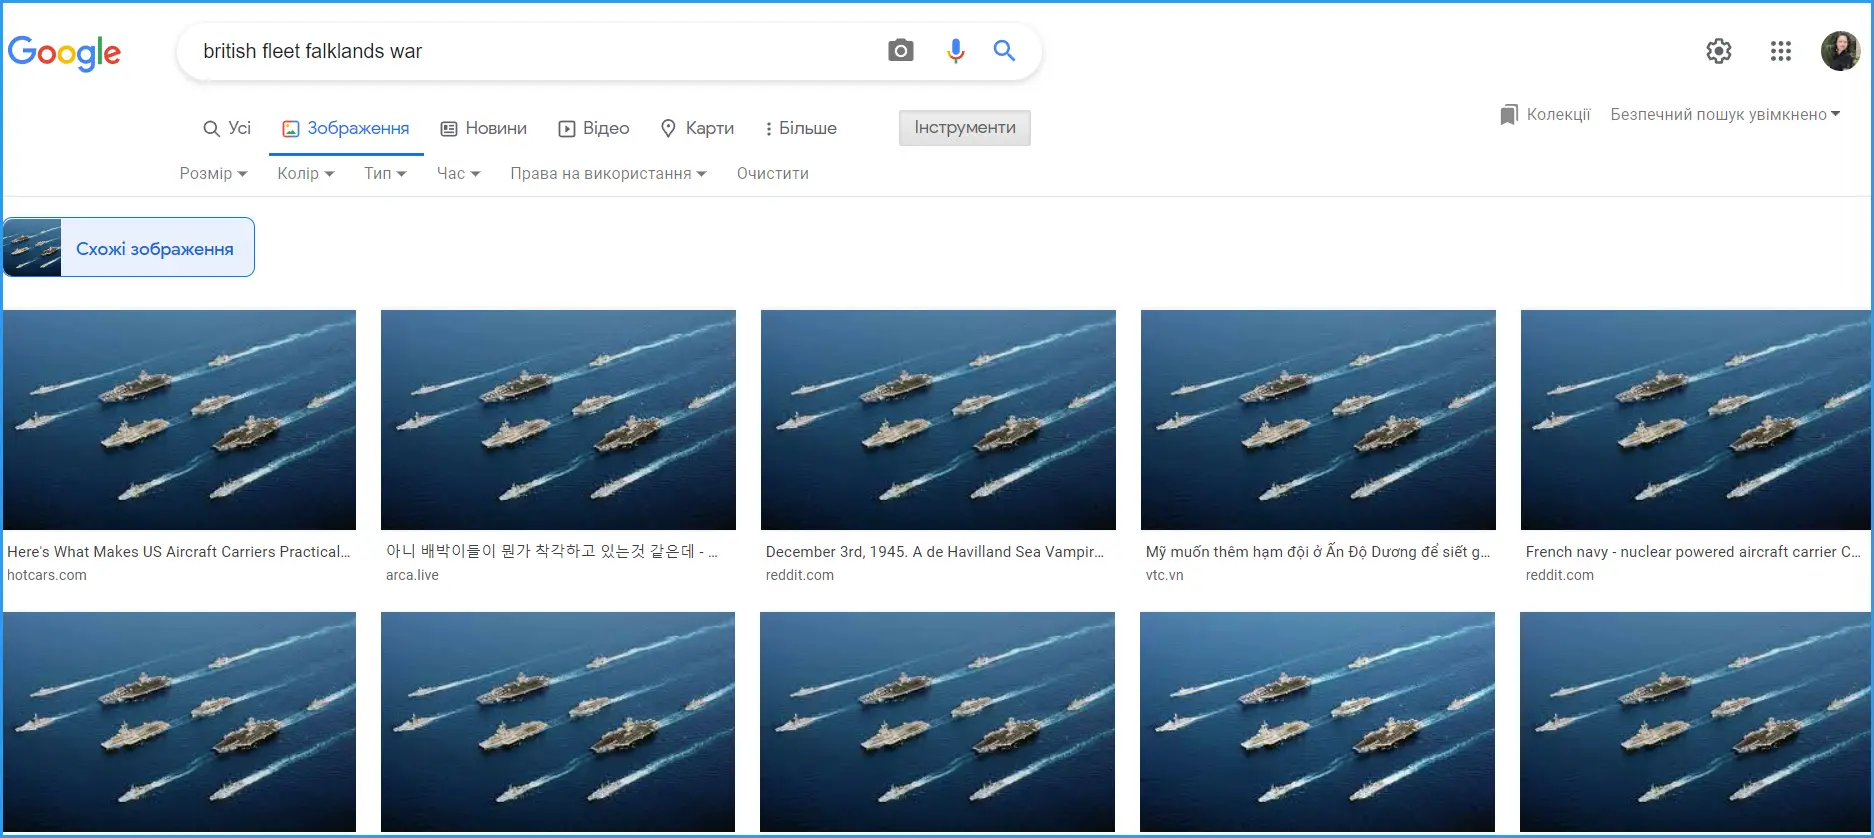Toggle the Інструменти button
Viewport: 1874px width, 838px height.
tap(965, 128)
